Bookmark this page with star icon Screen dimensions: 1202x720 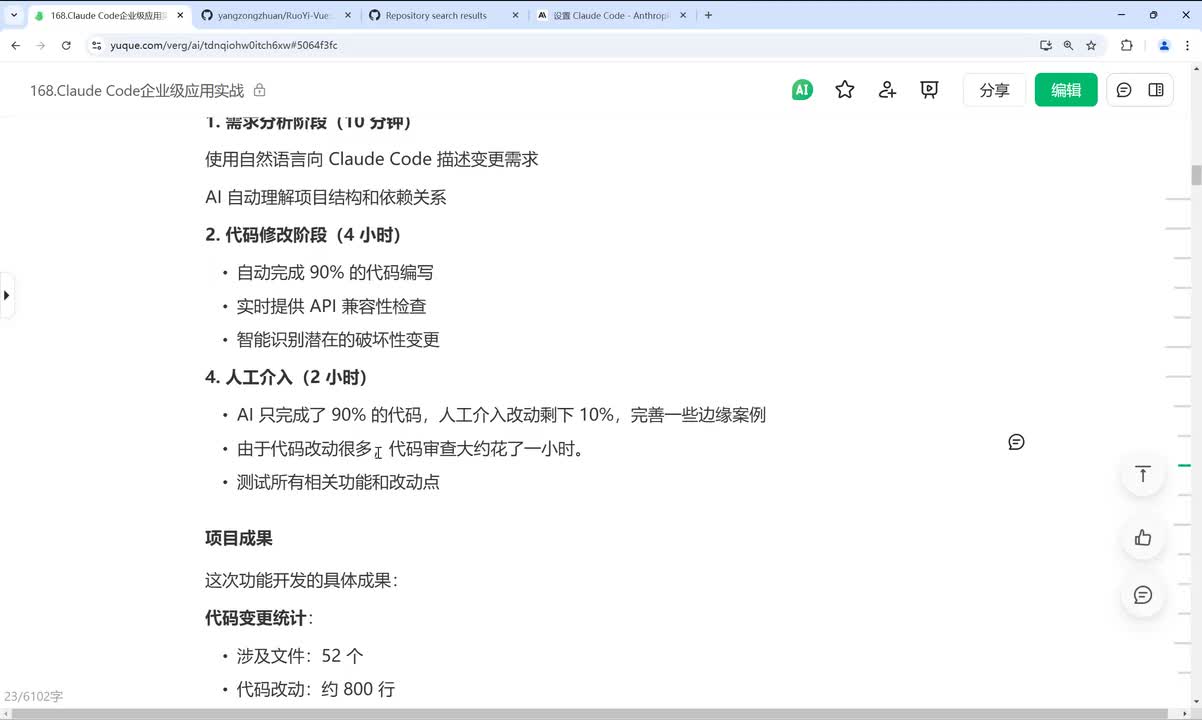tap(1091, 45)
